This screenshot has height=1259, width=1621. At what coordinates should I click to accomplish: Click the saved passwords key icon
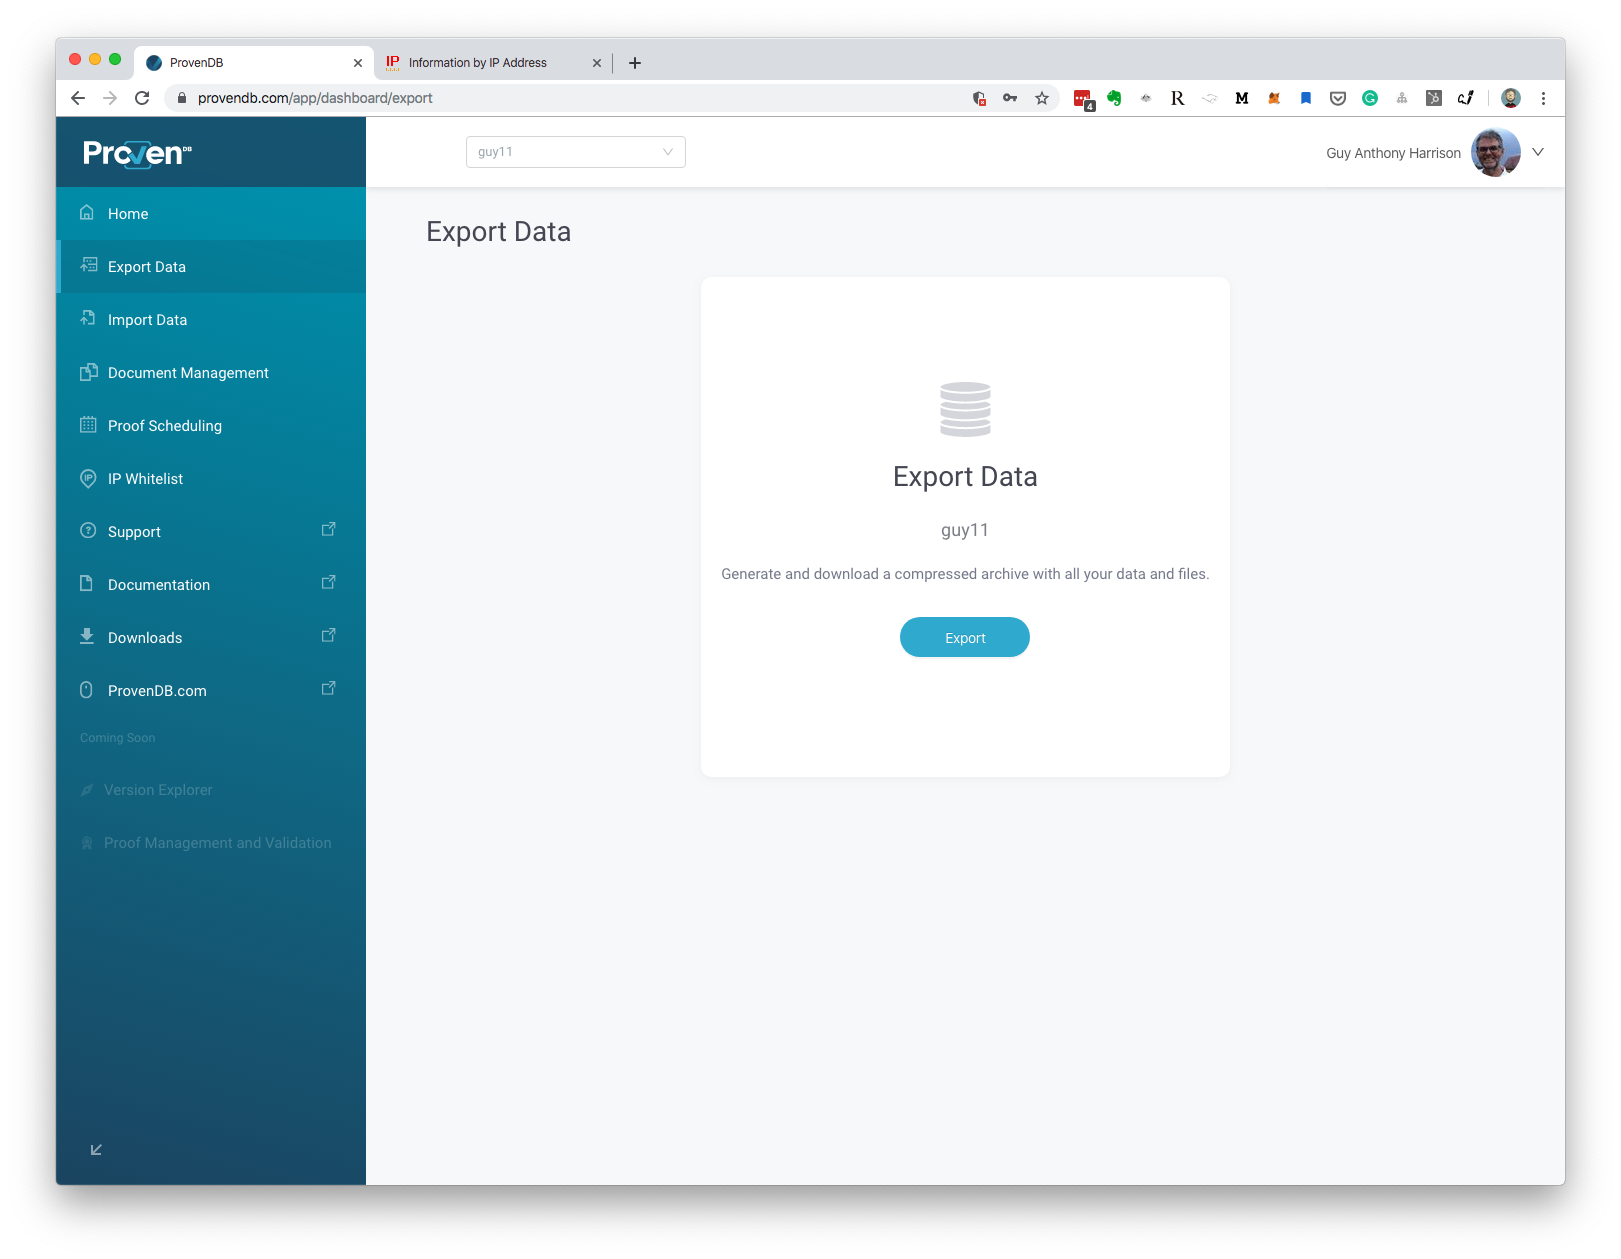click(x=1010, y=98)
